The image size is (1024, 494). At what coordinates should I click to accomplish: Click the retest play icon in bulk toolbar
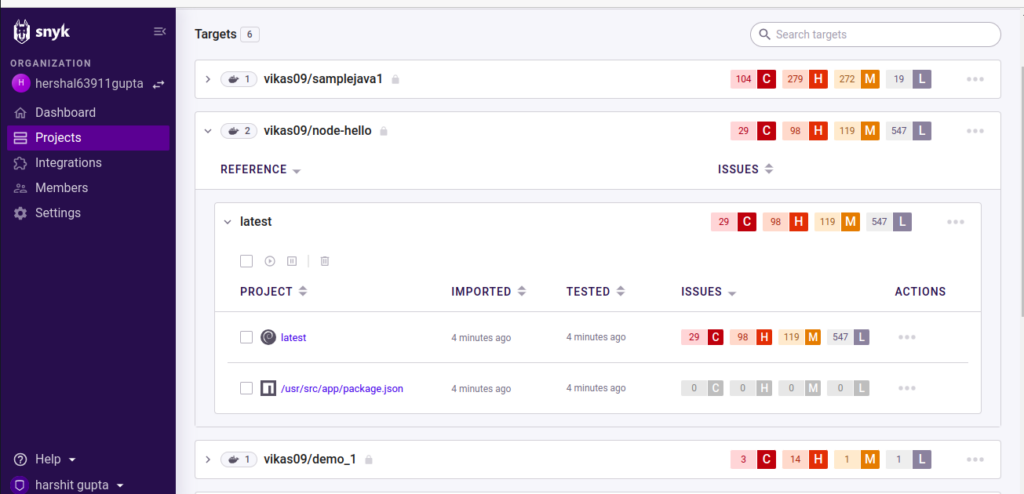click(x=270, y=261)
